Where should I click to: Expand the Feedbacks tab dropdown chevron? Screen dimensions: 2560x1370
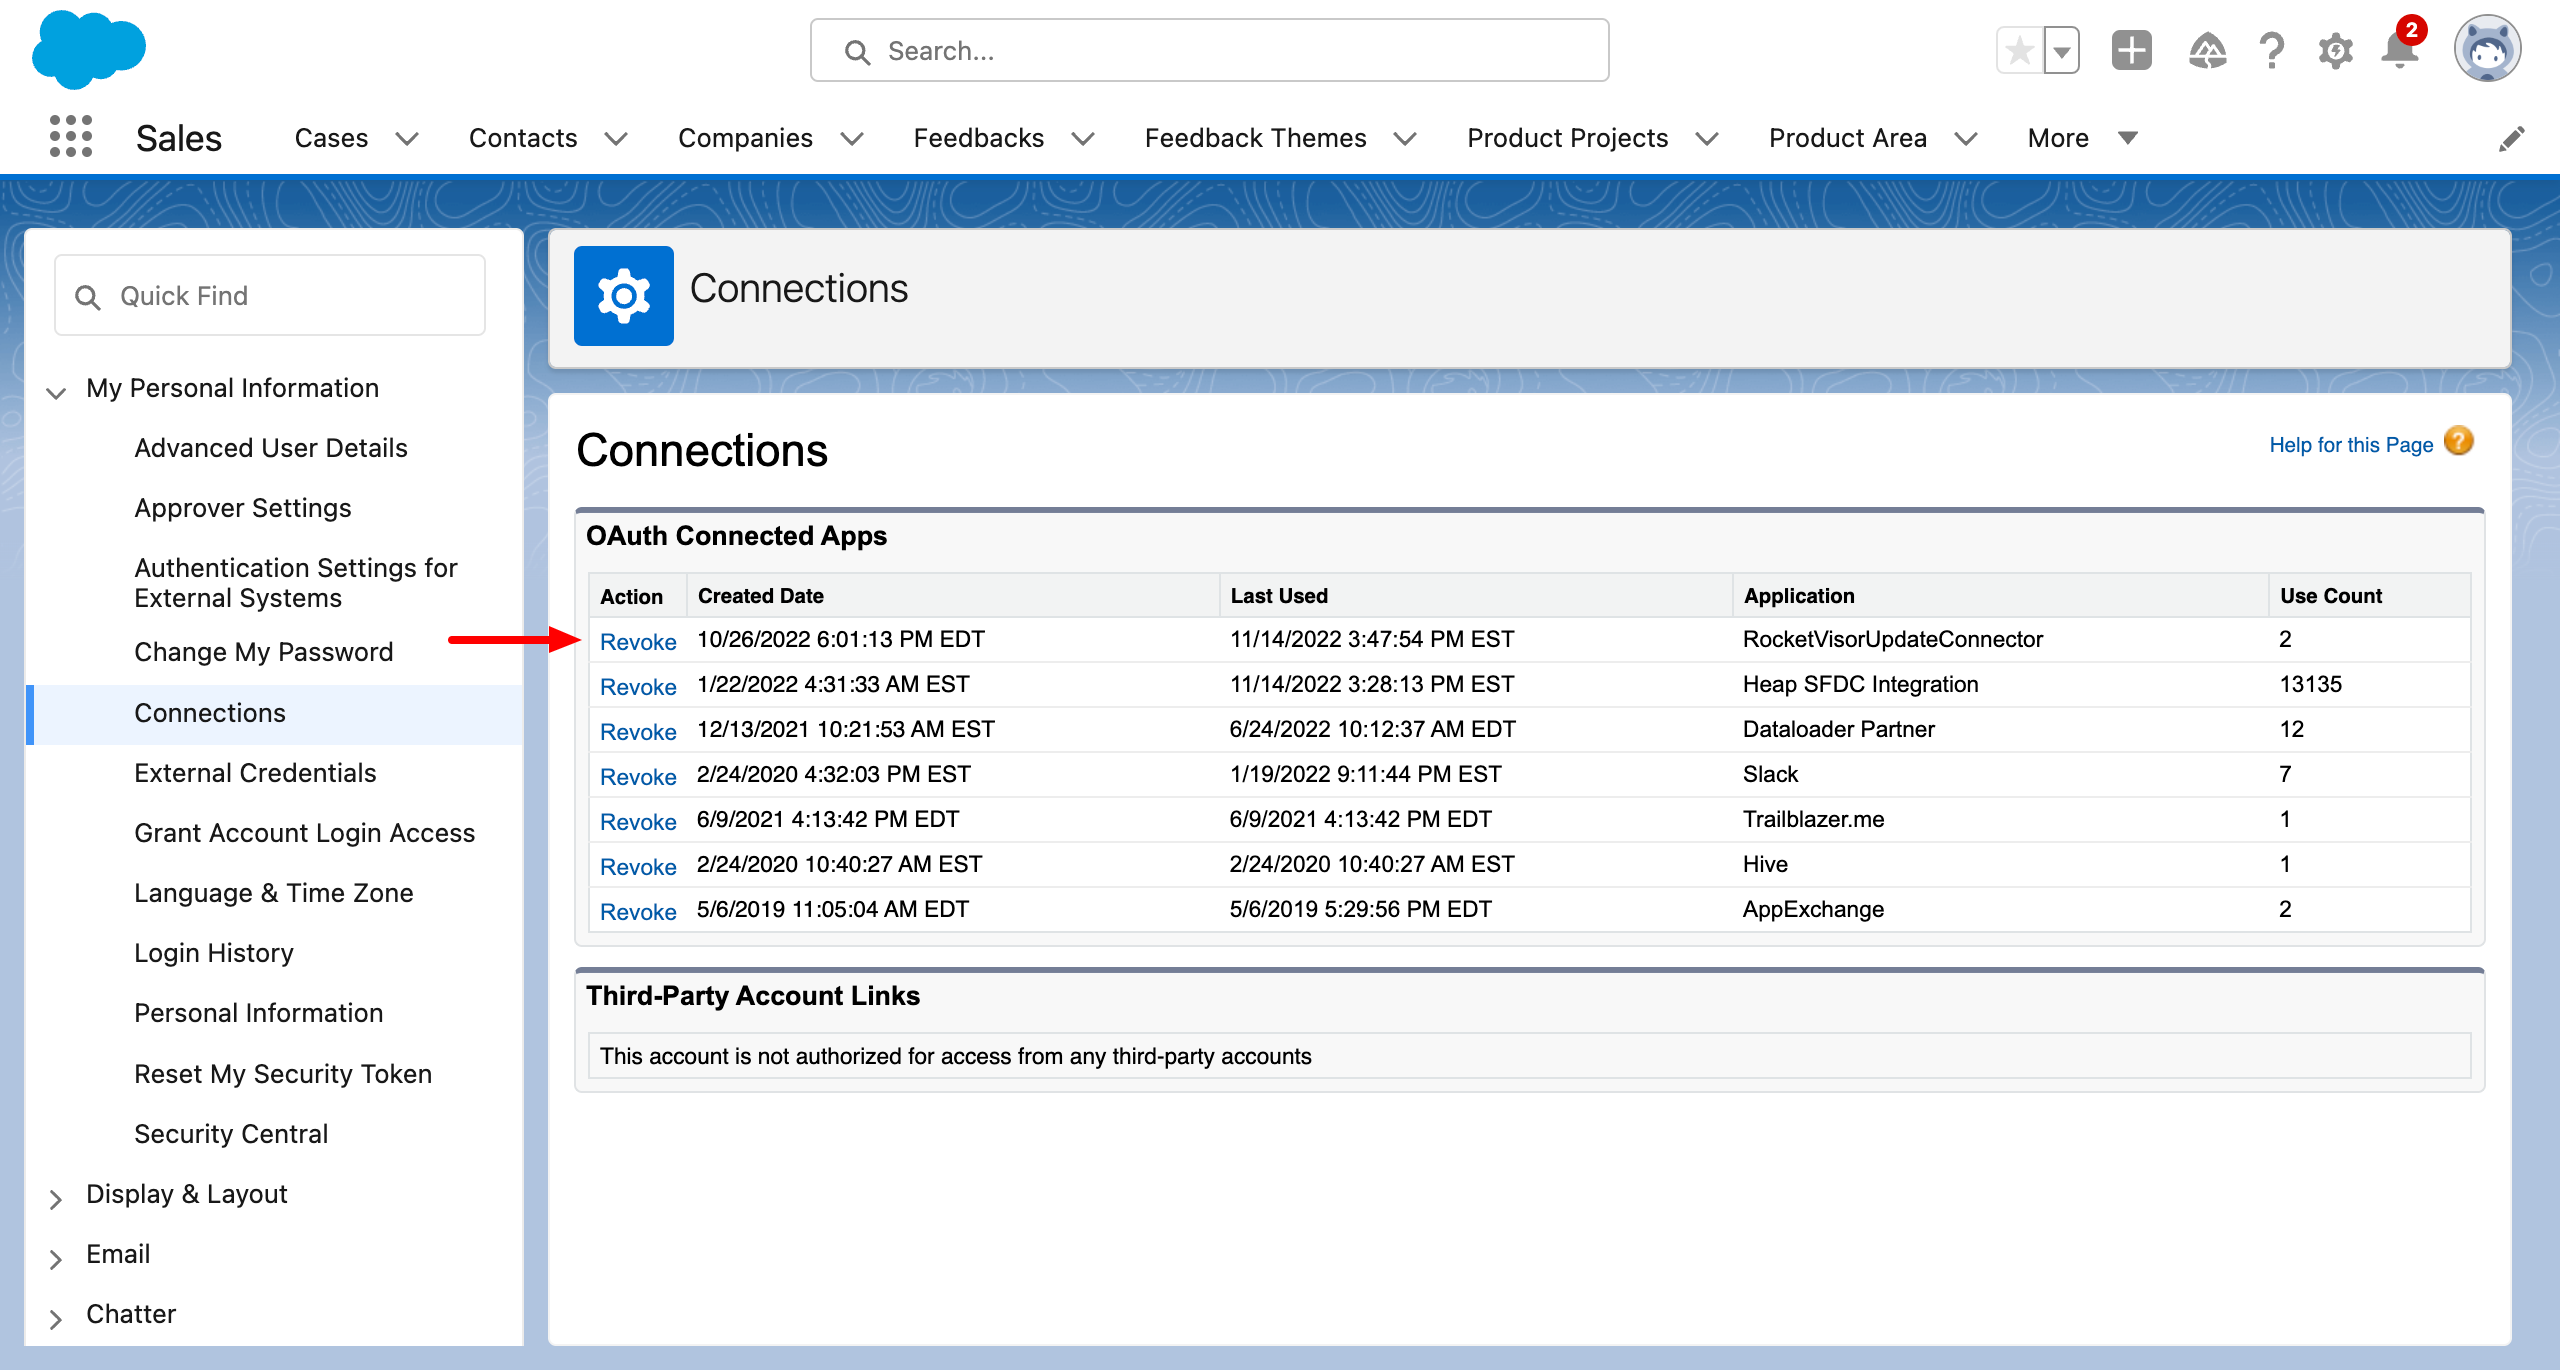tap(1083, 139)
